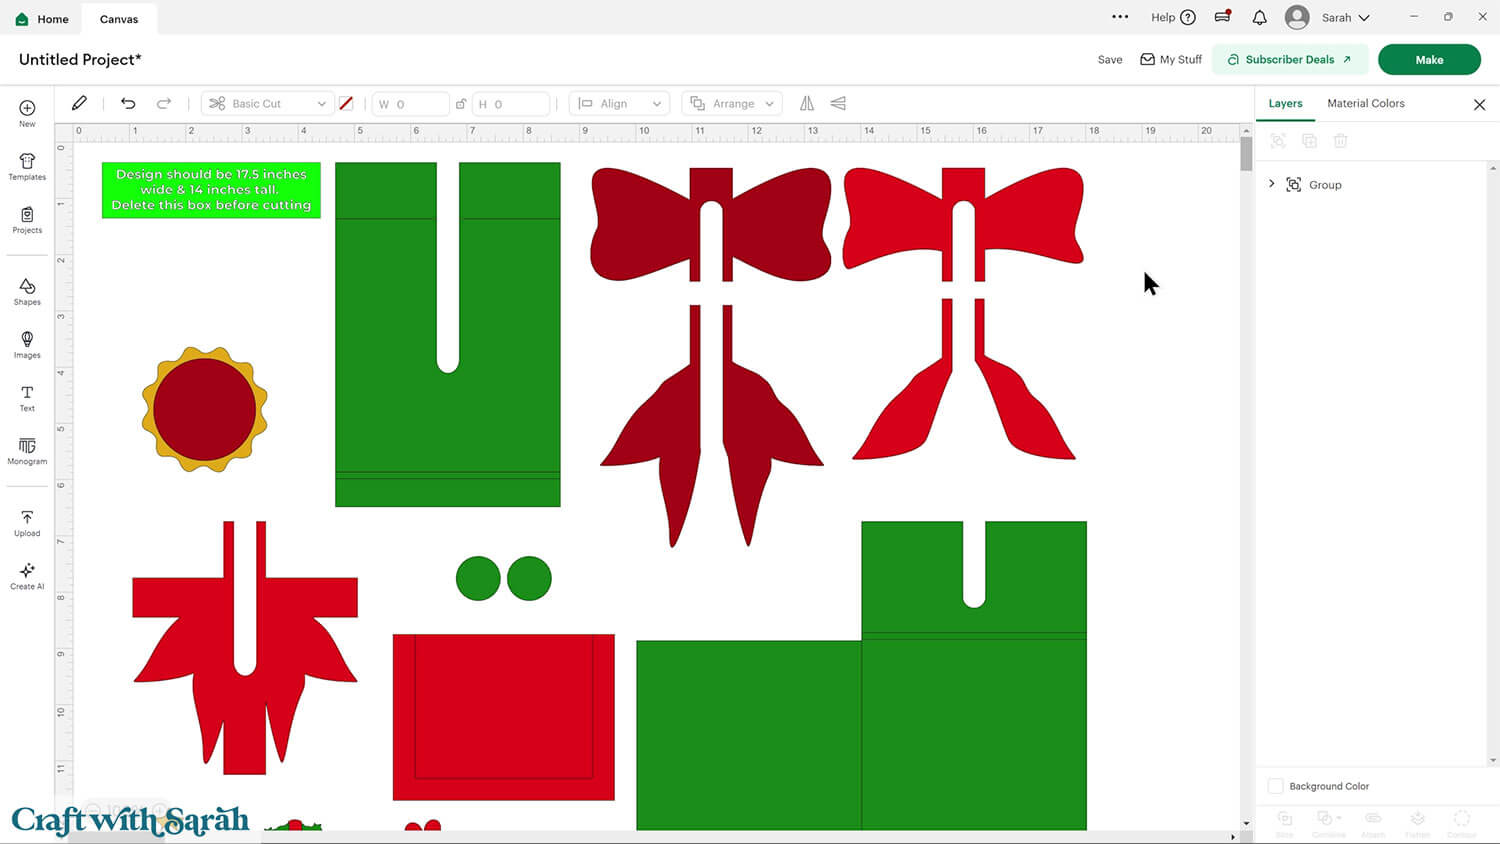Select the Group layer row
Image resolution: width=1500 pixels, height=844 pixels.
pos(1374,184)
